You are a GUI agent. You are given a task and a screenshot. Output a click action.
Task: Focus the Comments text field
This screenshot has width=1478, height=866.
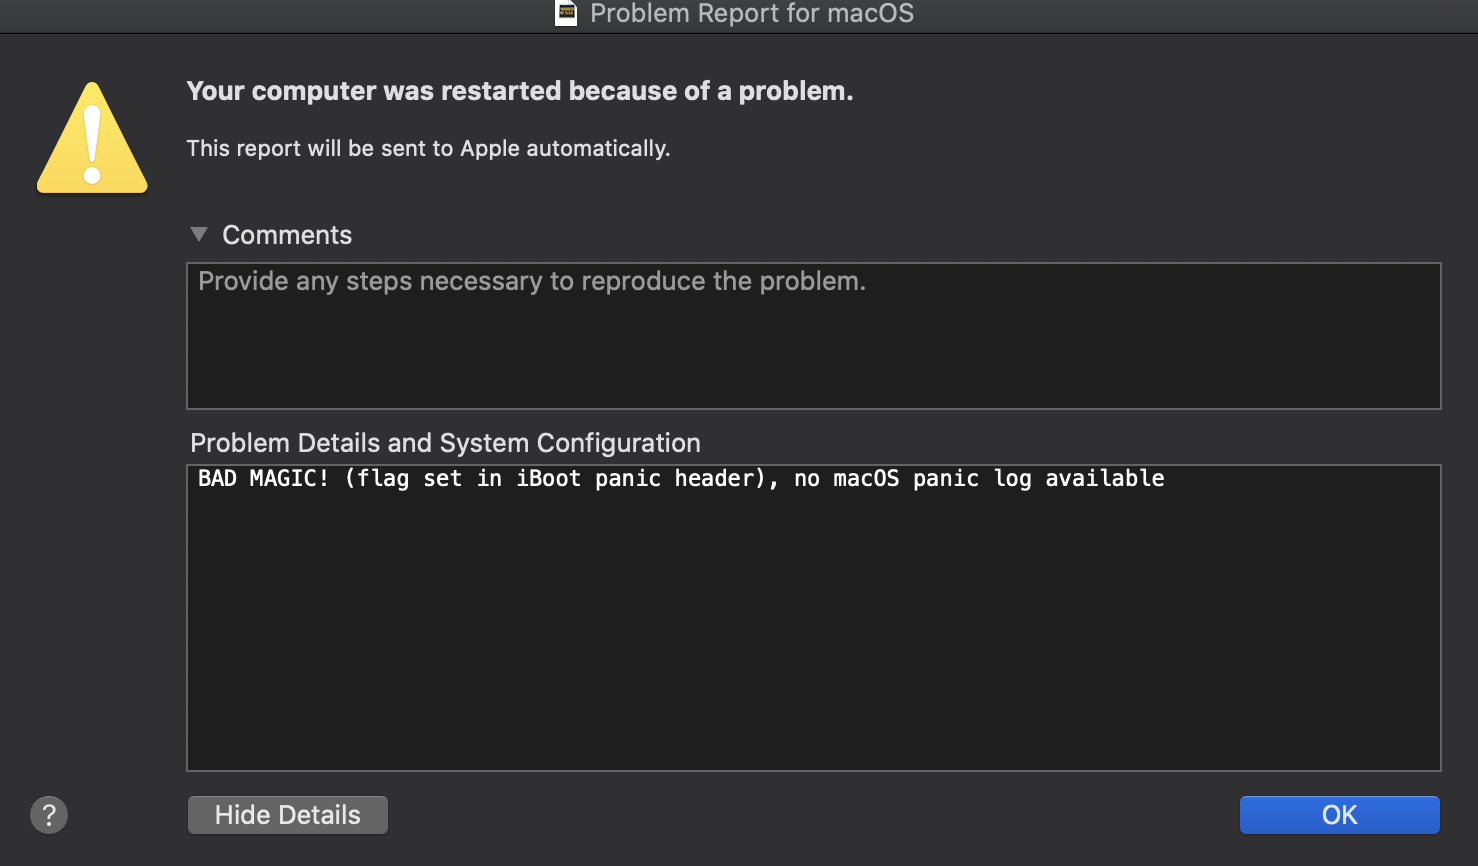(x=813, y=336)
